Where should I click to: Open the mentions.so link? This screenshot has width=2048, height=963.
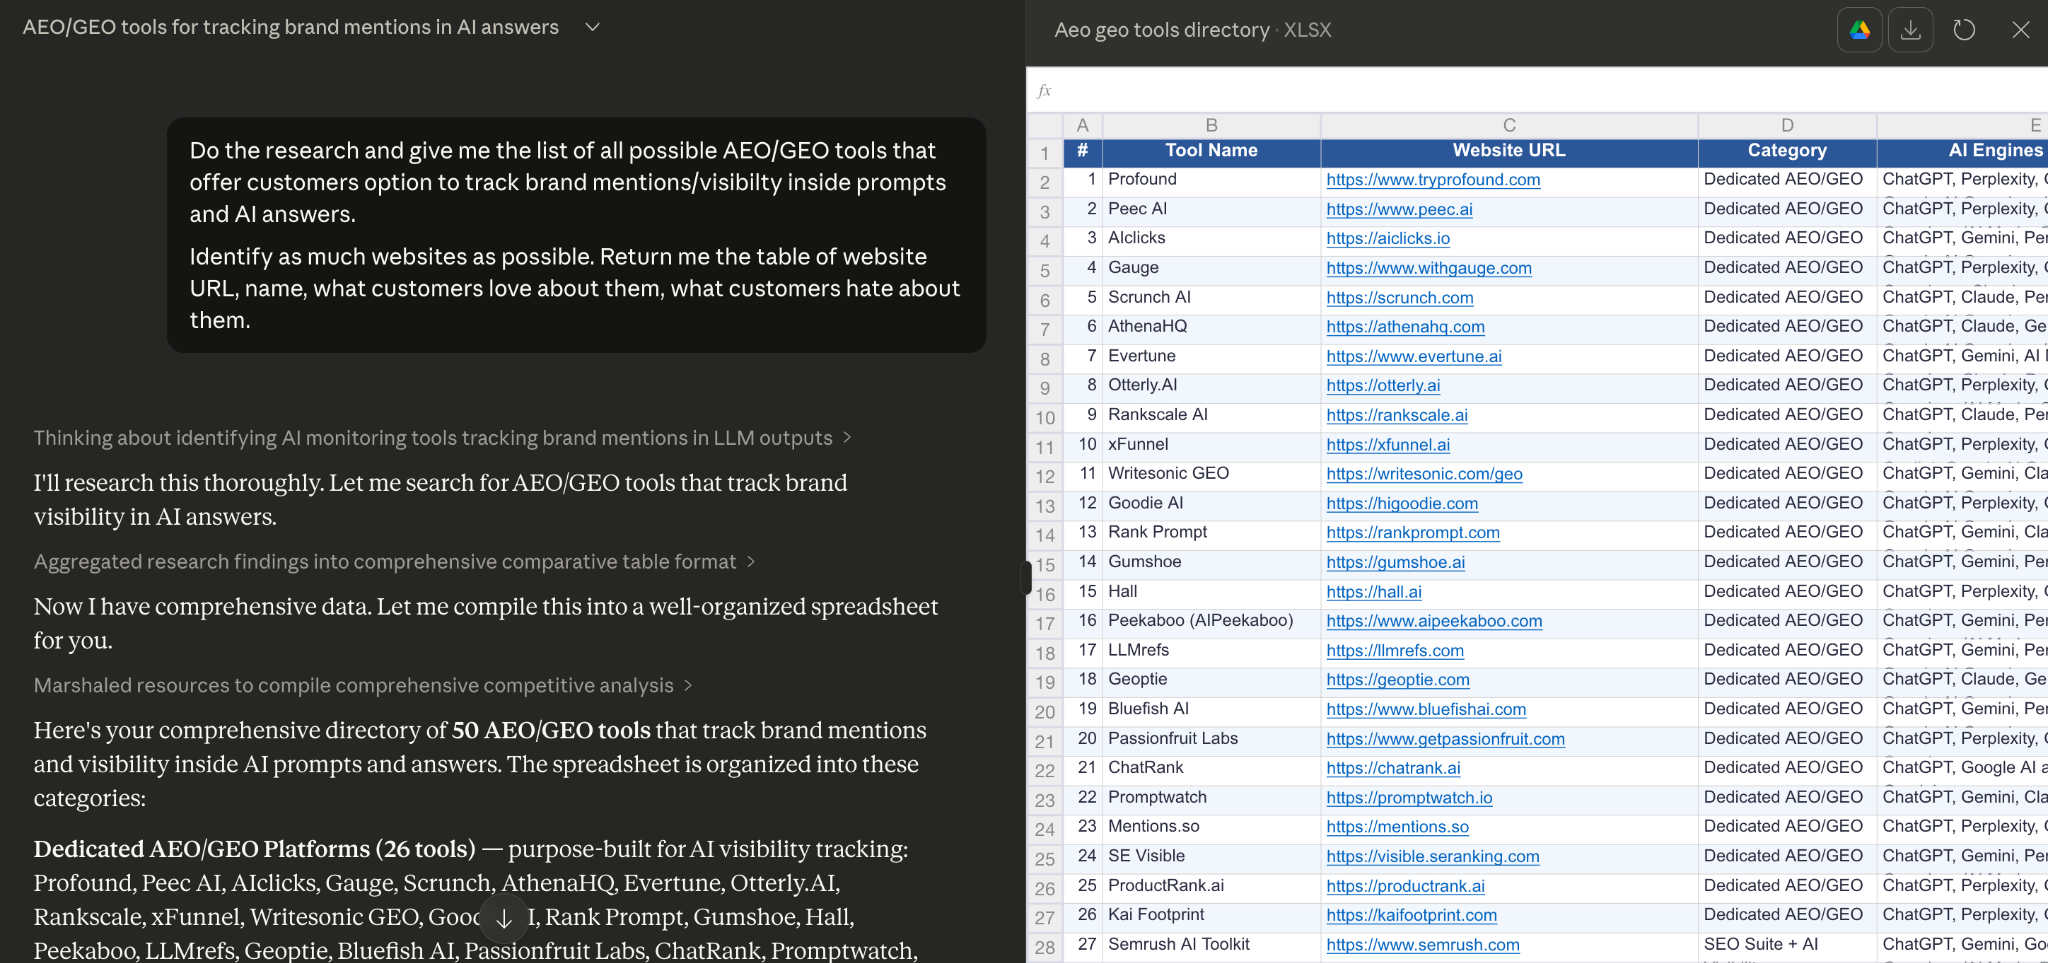click(x=1397, y=827)
